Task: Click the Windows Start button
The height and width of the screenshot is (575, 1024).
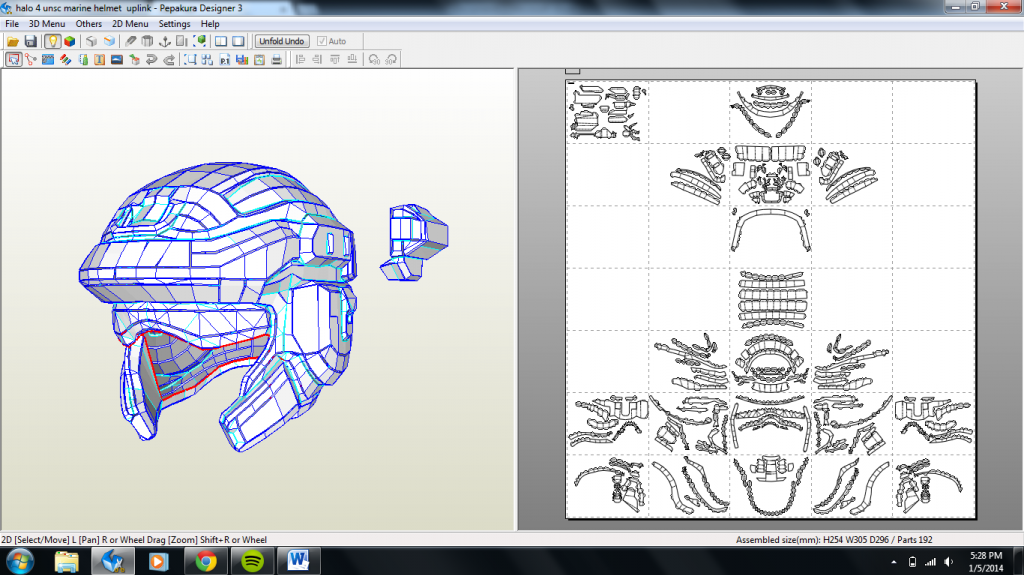Action: tap(20, 561)
